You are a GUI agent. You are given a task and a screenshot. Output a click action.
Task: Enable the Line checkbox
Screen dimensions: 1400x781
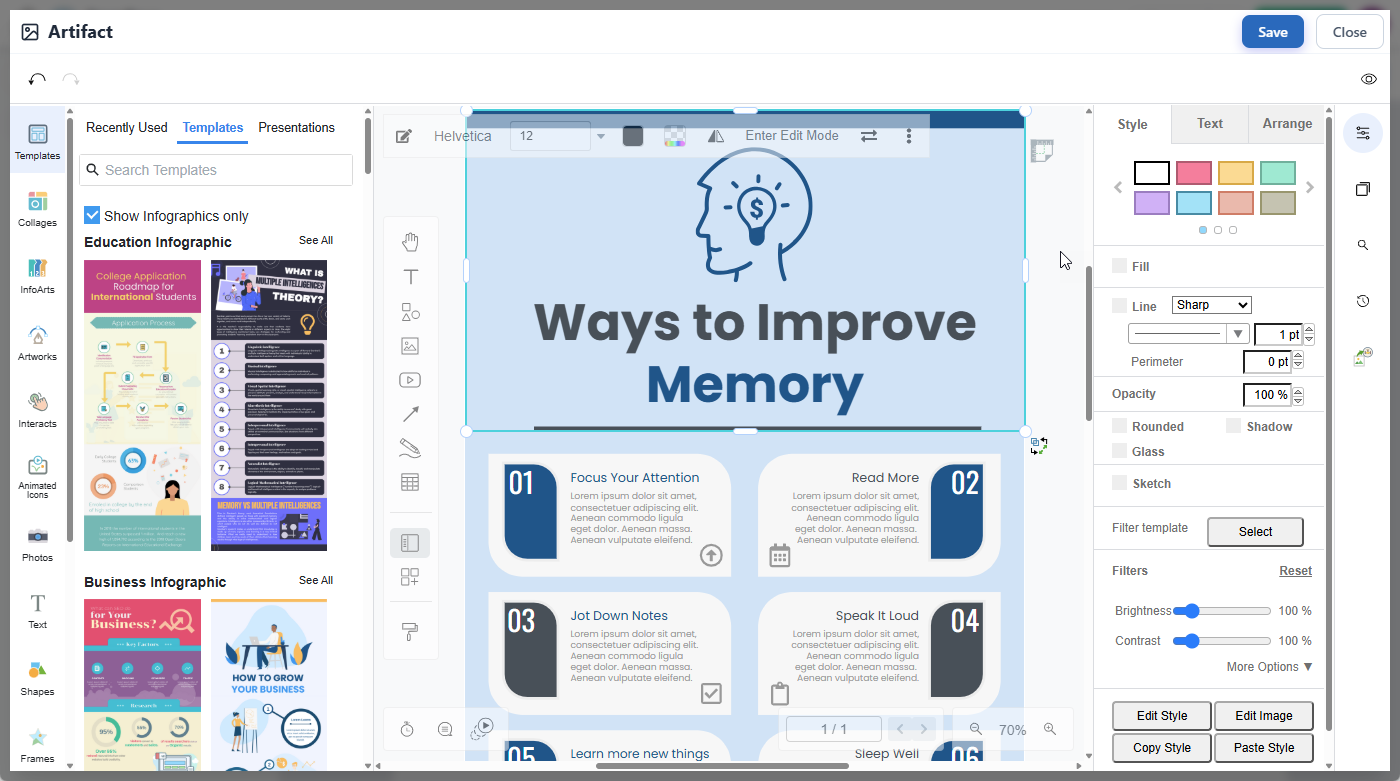1119,305
